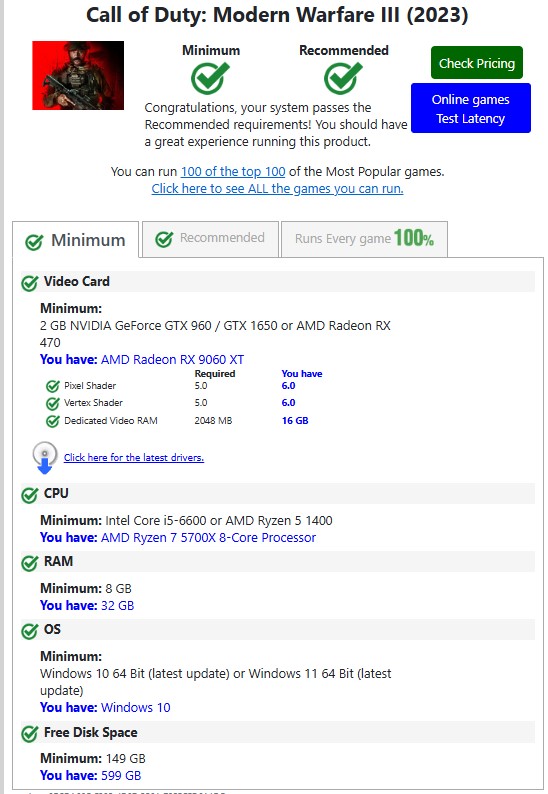Click the Pixel Shader check icon
The height and width of the screenshot is (794, 548).
point(53,386)
